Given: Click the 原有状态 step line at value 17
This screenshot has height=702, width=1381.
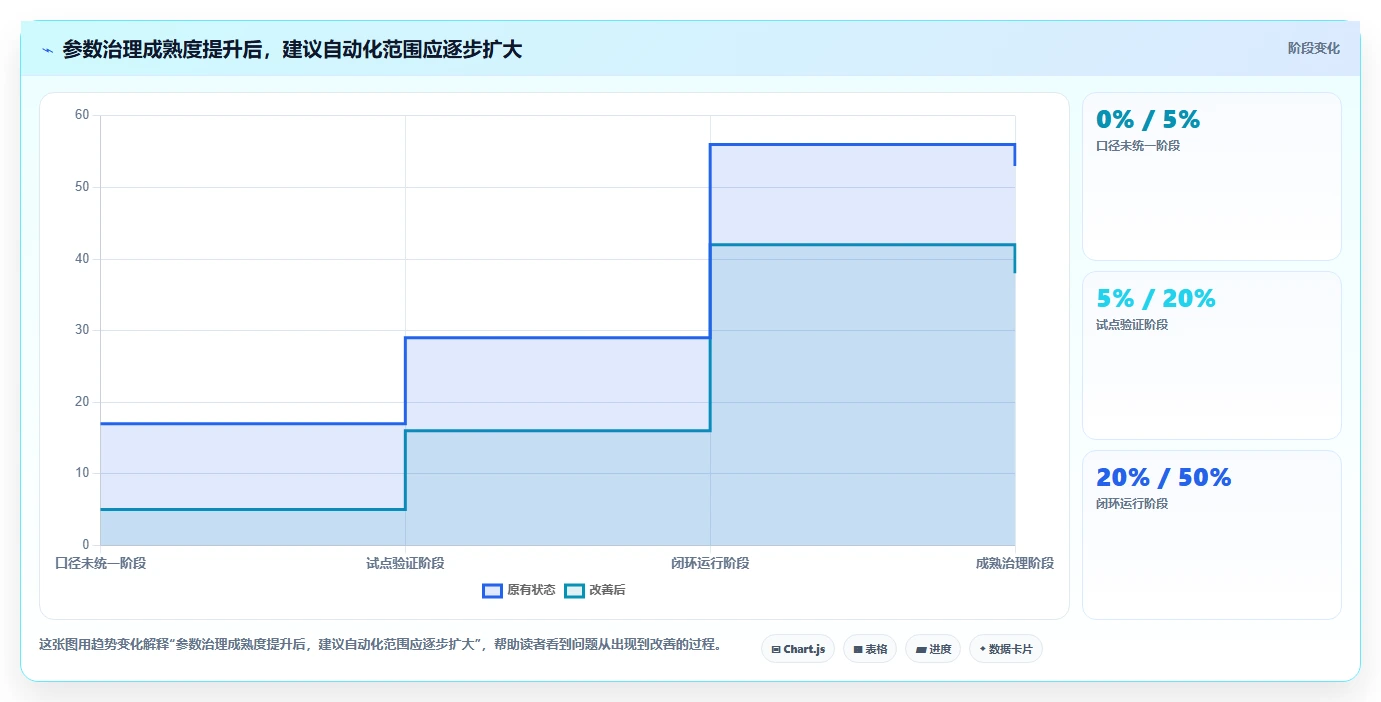Looking at the screenshot, I should [252, 423].
